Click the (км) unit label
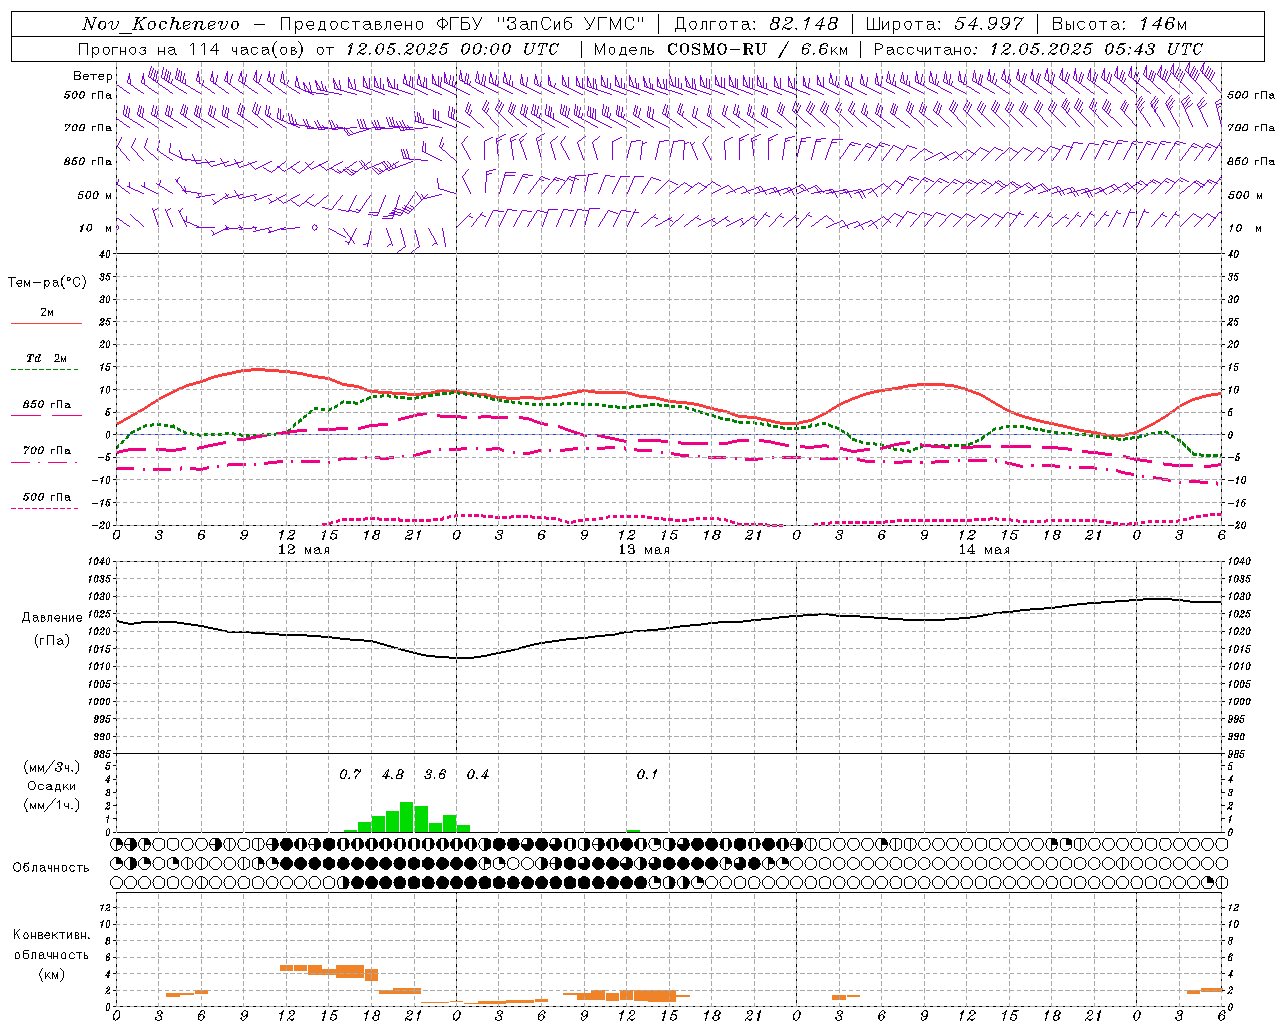1280x1024 pixels. pos(52,974)
